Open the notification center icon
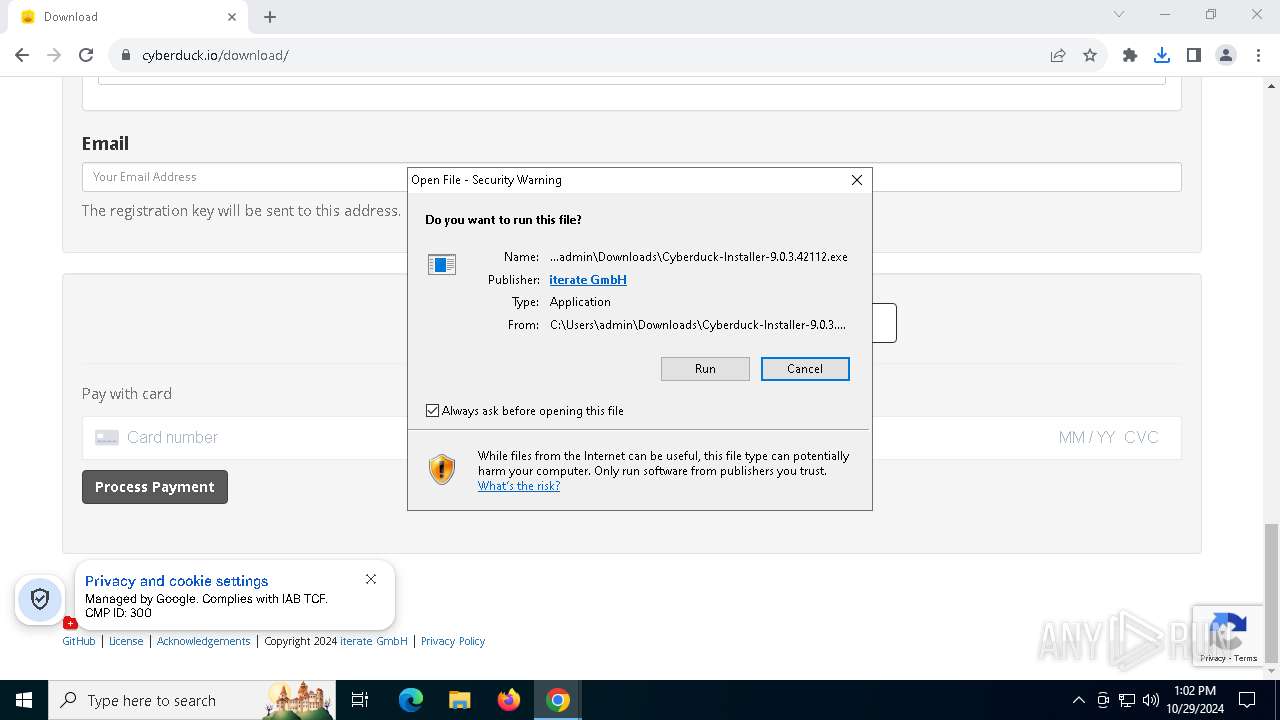The height and width of the screenshot is (720, 1280). click(x=1247, y=700)
